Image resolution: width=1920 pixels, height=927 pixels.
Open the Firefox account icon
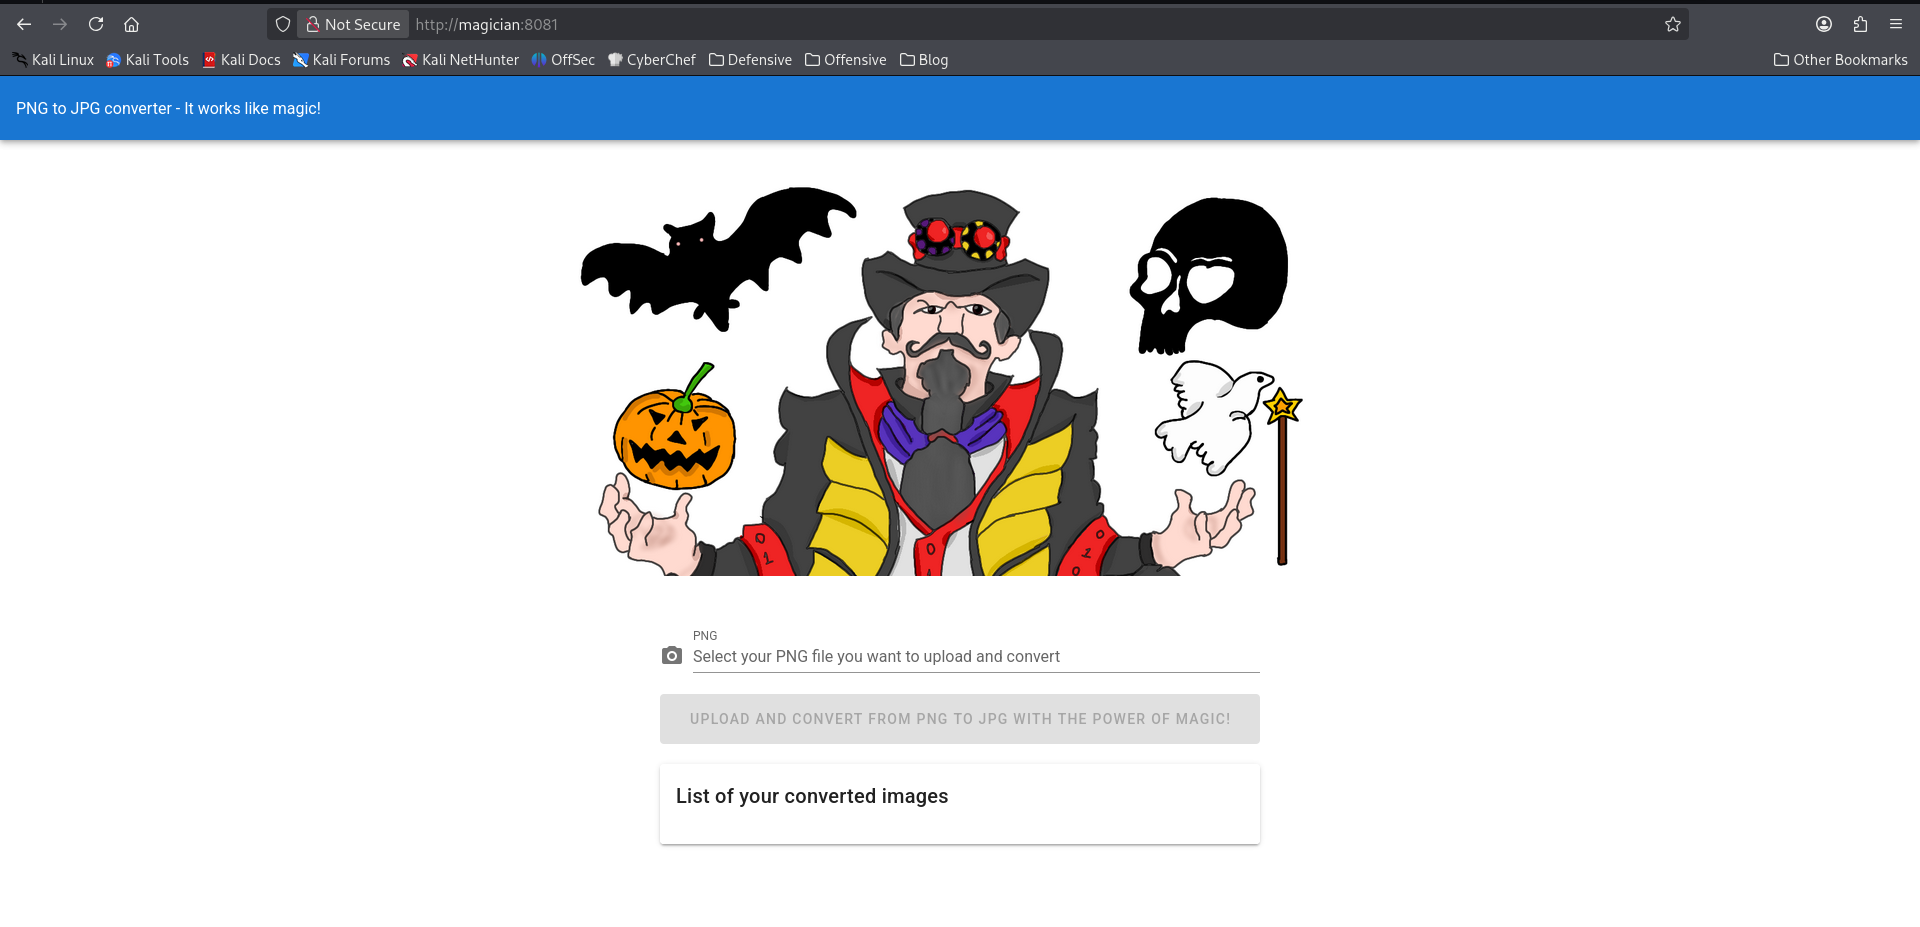pos(1824,24)
